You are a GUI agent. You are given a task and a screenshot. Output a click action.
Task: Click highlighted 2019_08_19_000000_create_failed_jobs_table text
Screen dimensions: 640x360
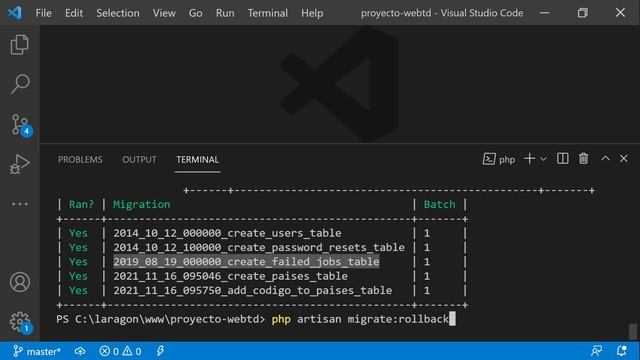click(246, 262)
